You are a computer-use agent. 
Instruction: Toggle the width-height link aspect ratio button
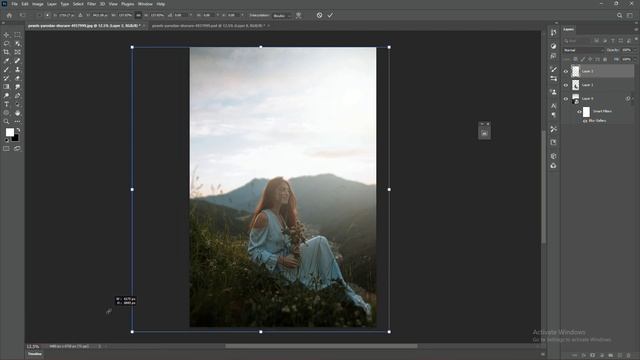point(138,16)
